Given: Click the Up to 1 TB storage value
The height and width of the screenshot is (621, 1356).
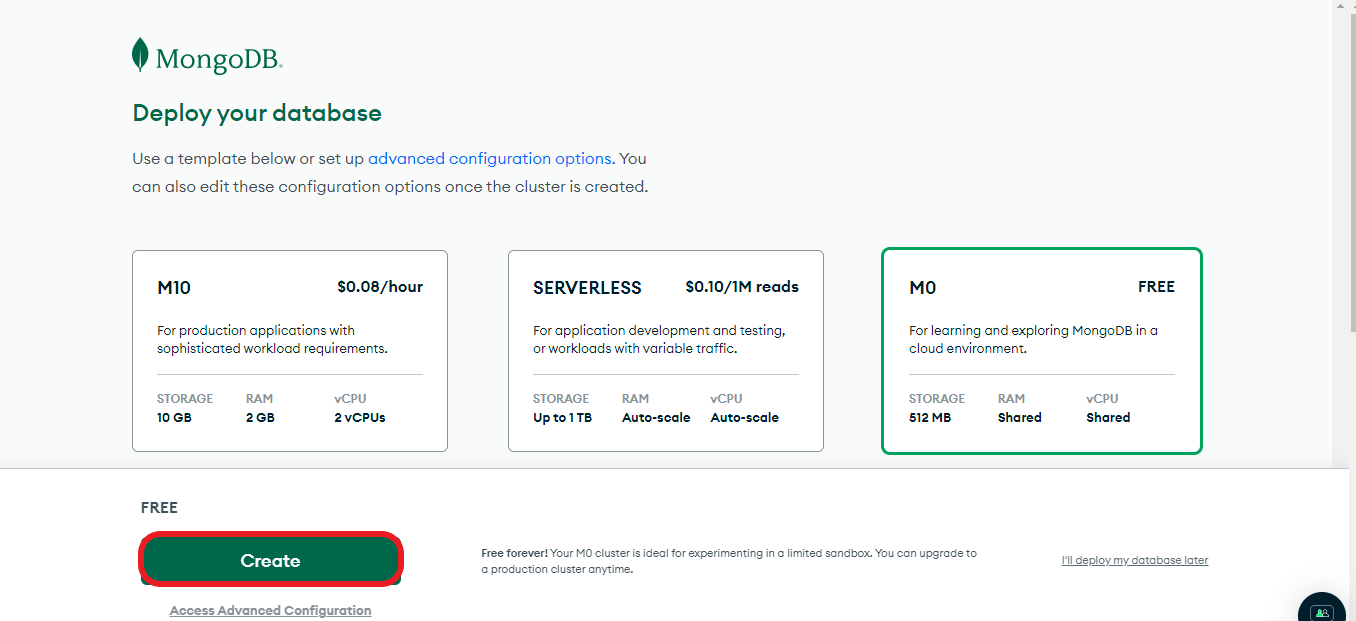Looking at the screenshot, I should (x=562, y=418).
